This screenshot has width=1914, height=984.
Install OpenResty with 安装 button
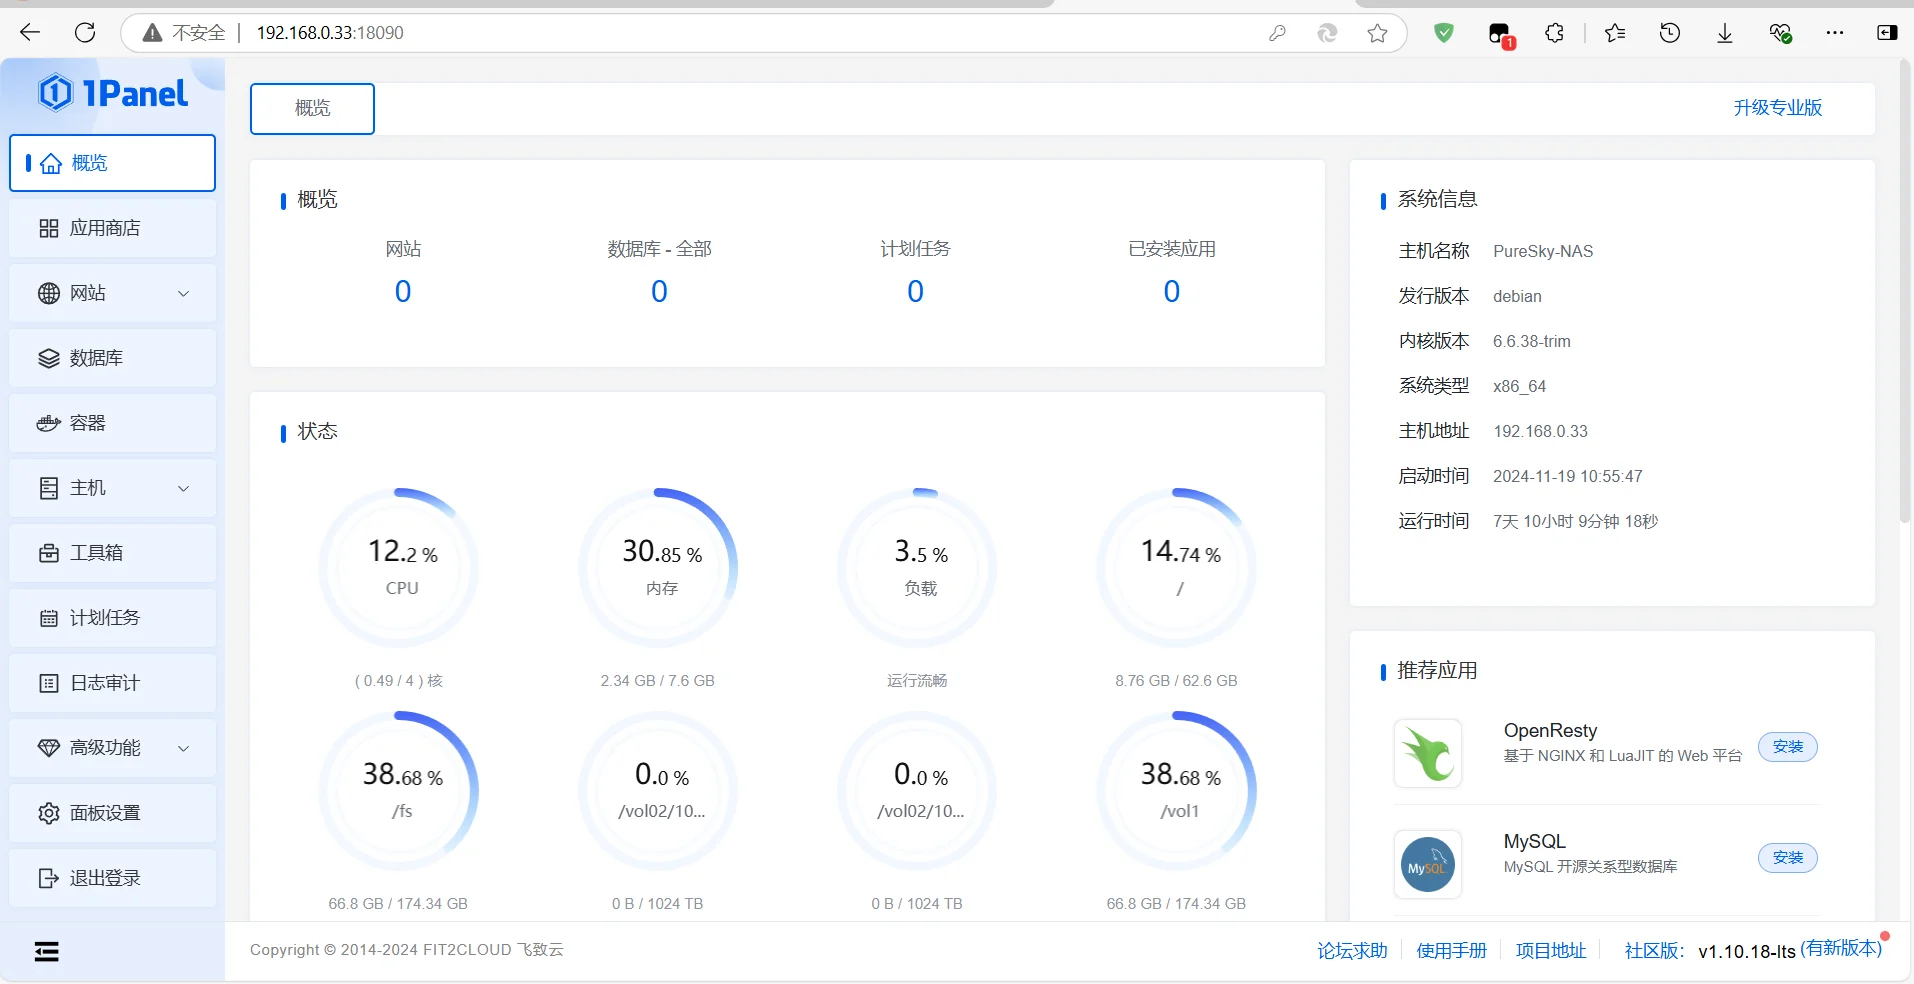pos(1787,747)
